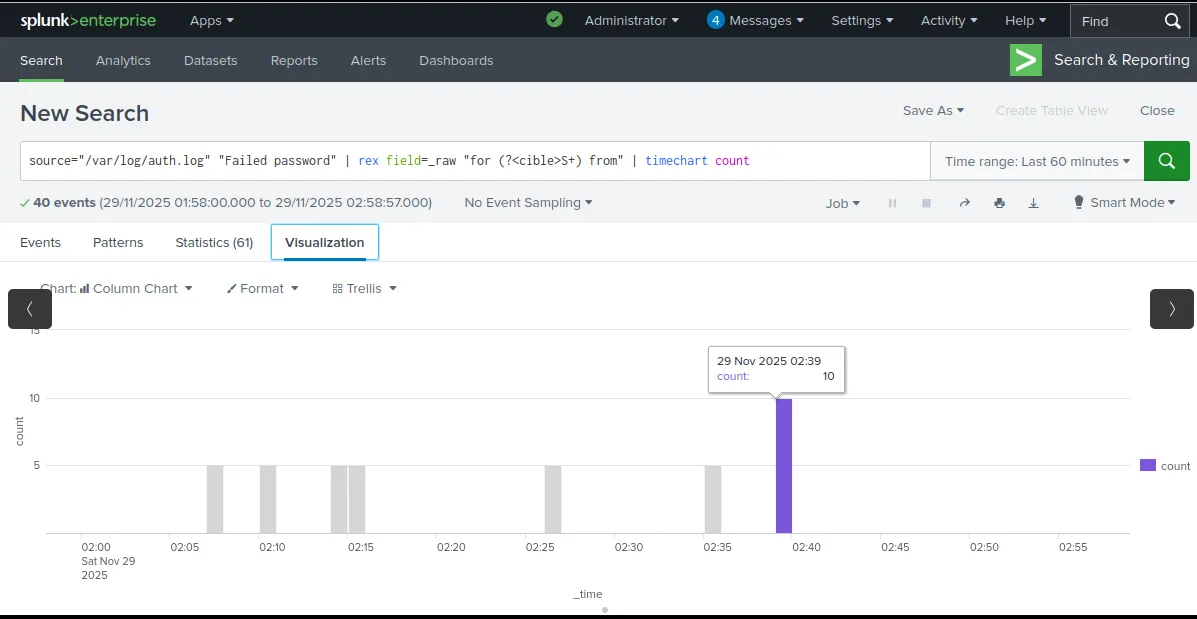The width and height of the screenshot is (1197, 619).
Task: Open the Activity menu
Action: pos(949,21)
